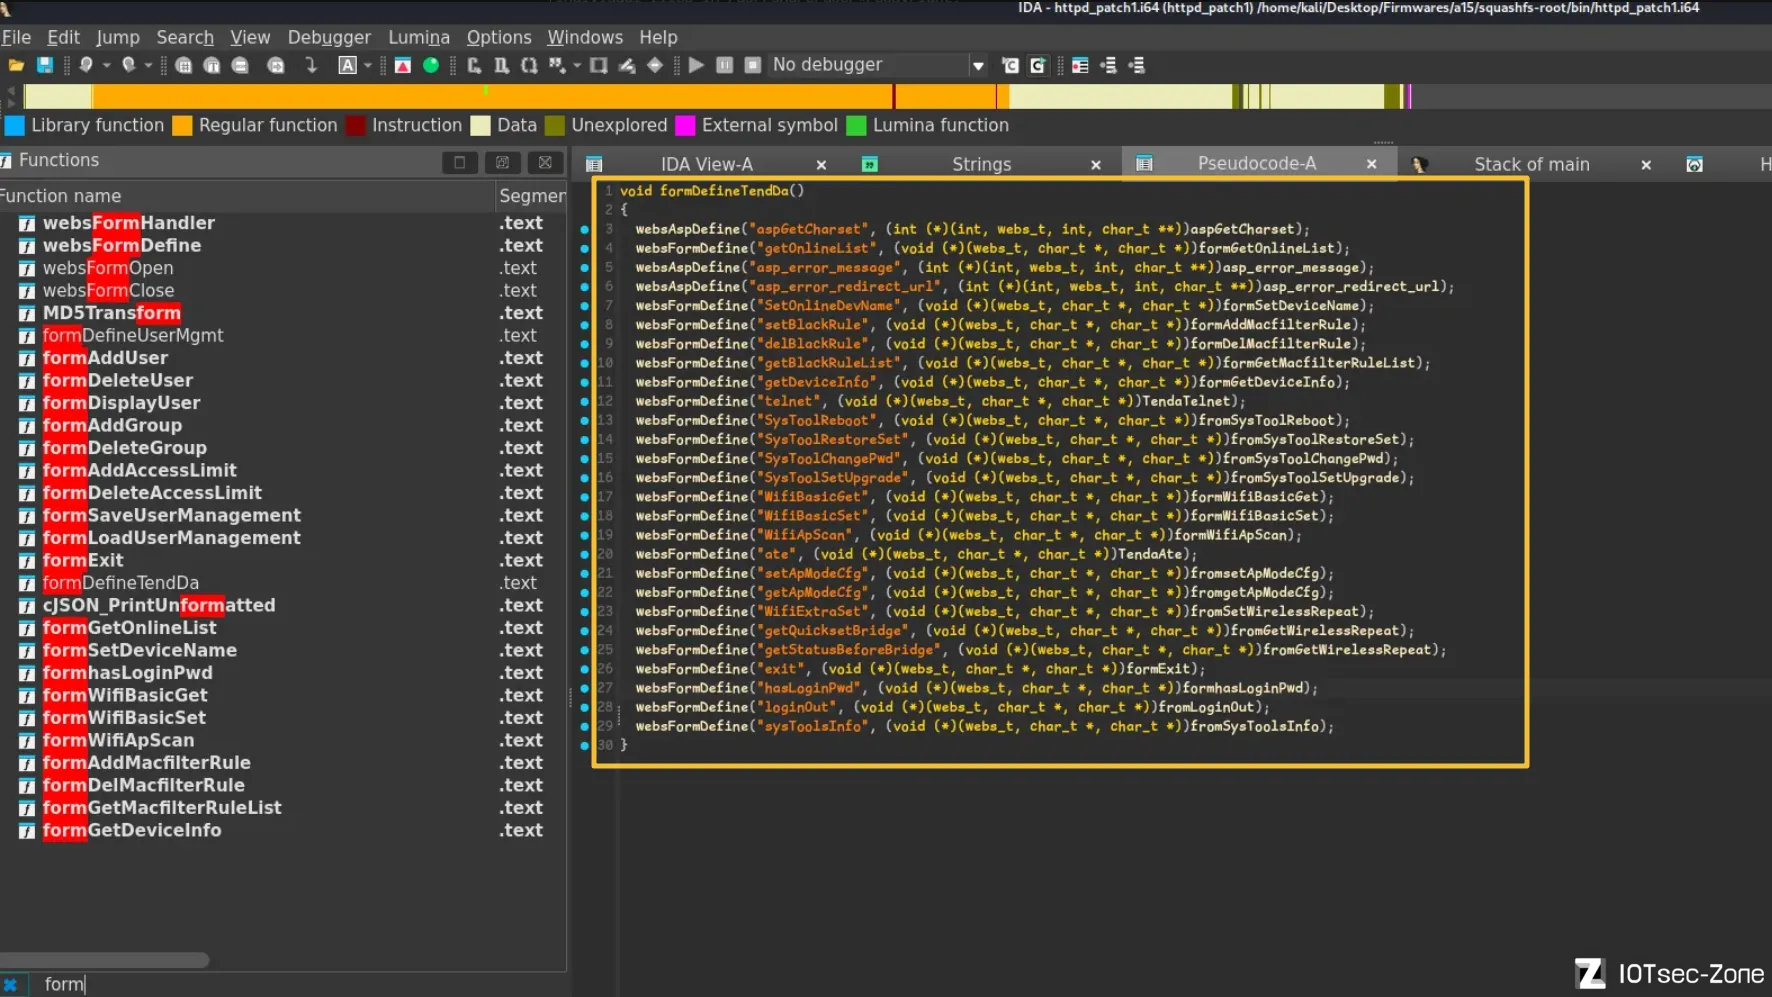Viewport: 1772px width, 997px height.
Task: Click the green circle icon in the toolbar
Action: 431,65
